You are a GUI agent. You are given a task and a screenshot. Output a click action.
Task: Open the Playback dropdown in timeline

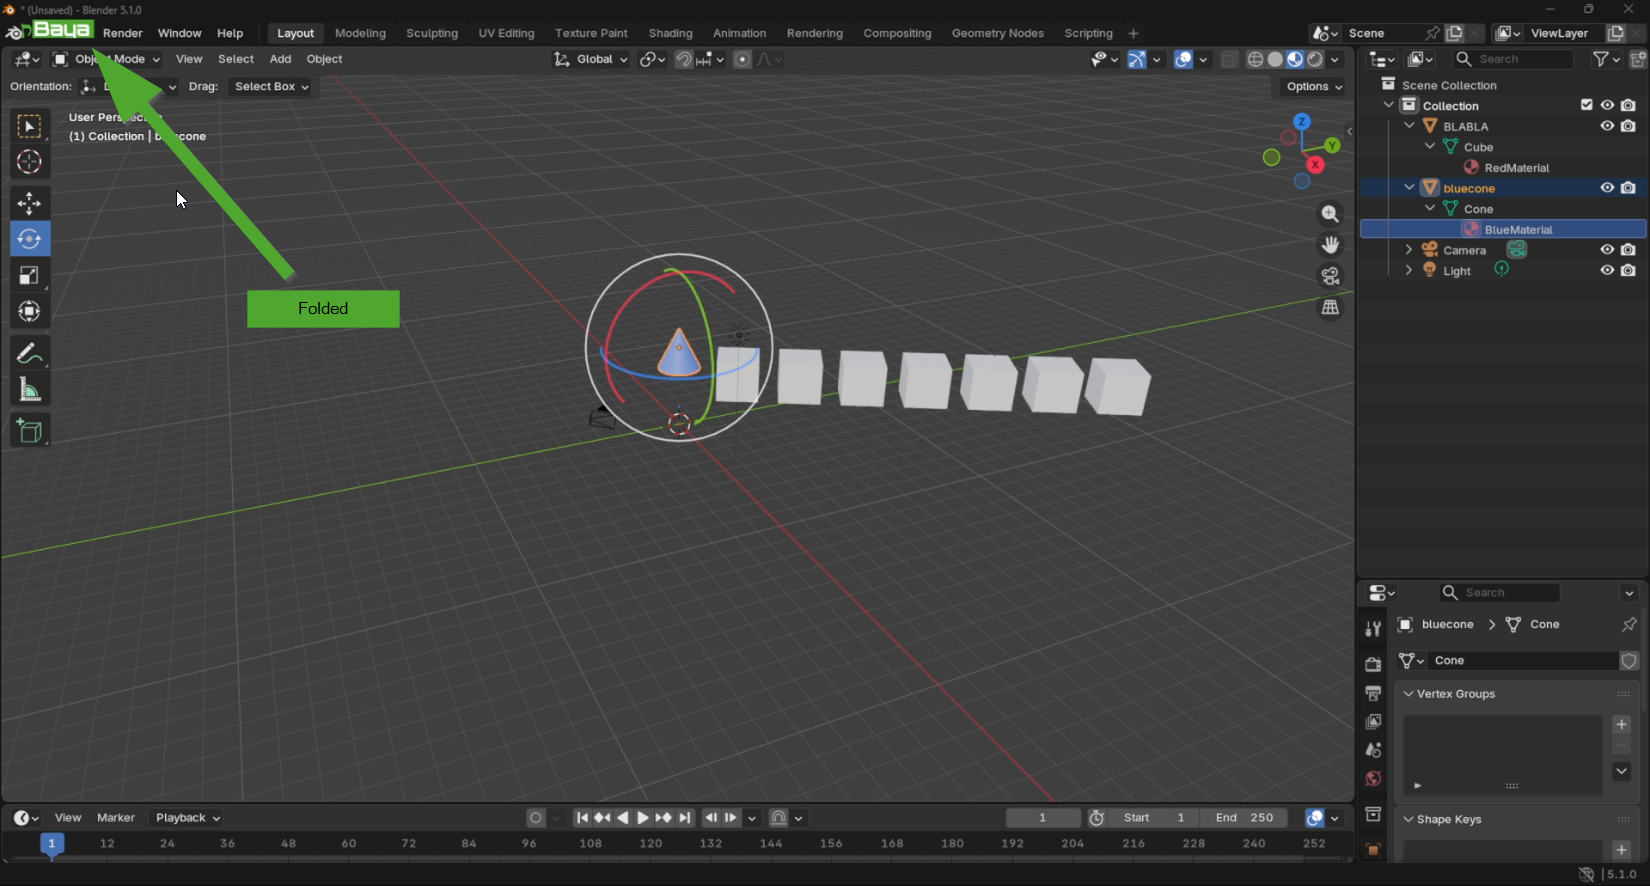[187, 818]
